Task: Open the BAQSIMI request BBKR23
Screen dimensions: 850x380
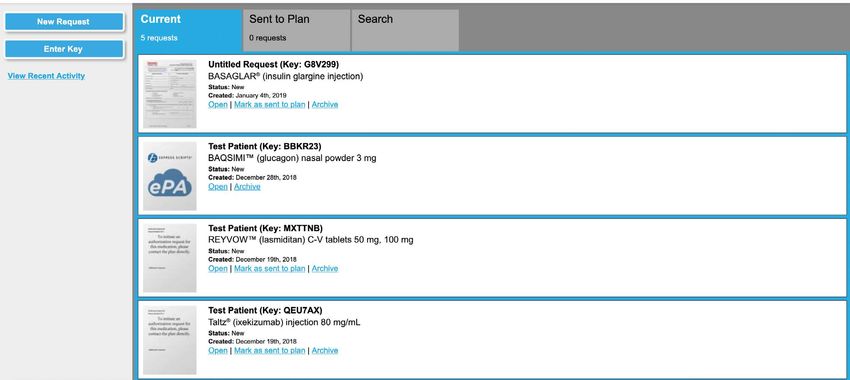Action: tap(218, 186)
